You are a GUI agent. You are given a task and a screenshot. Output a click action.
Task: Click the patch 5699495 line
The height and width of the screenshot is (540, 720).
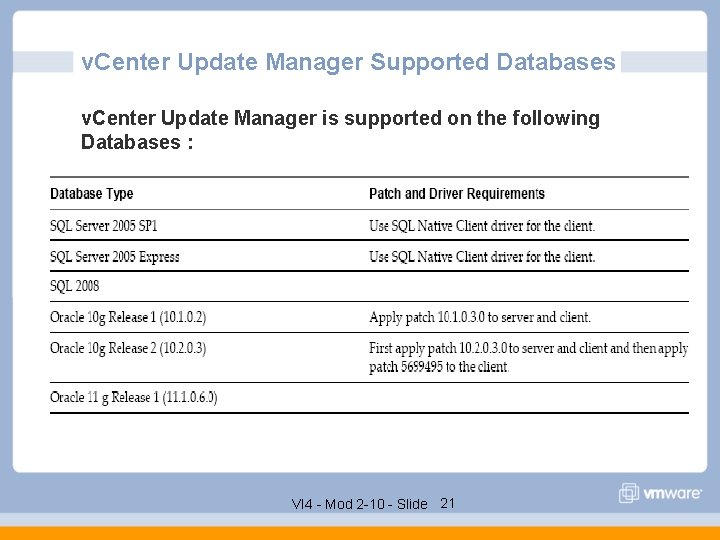coord(438,367)
